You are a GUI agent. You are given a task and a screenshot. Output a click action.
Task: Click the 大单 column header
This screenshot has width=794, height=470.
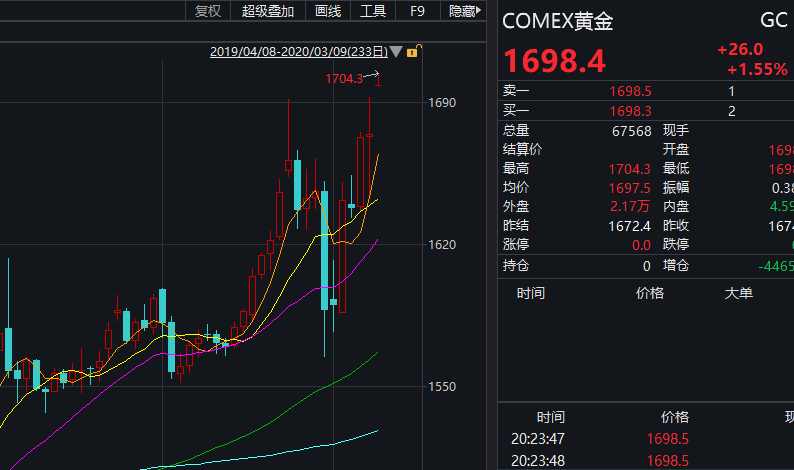[739, 293]
